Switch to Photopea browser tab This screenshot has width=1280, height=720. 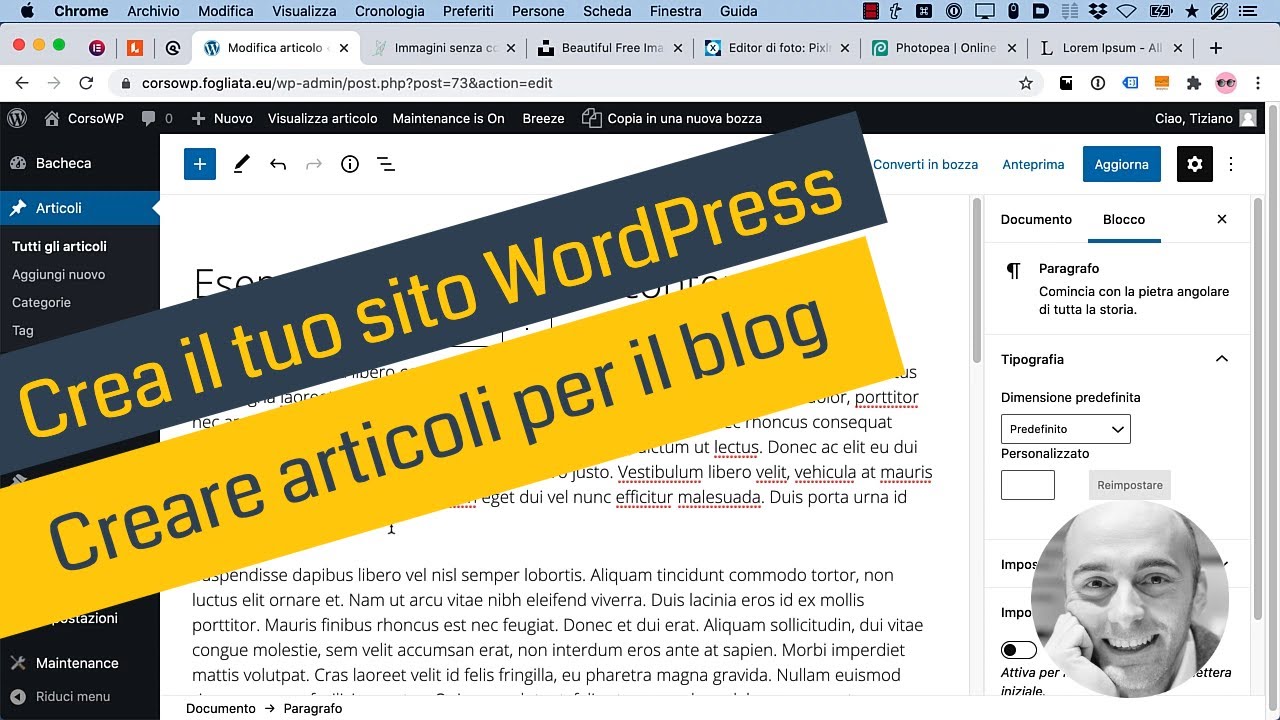click(944, 48)
